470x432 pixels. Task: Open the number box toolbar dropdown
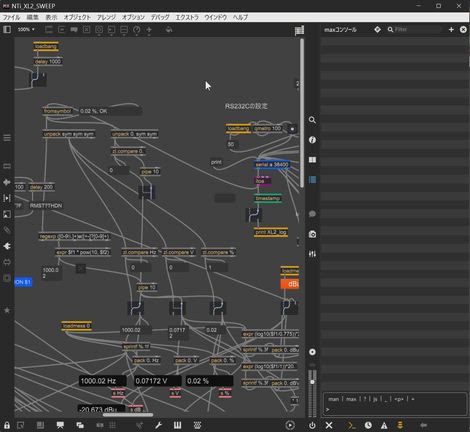pos(111,29)
